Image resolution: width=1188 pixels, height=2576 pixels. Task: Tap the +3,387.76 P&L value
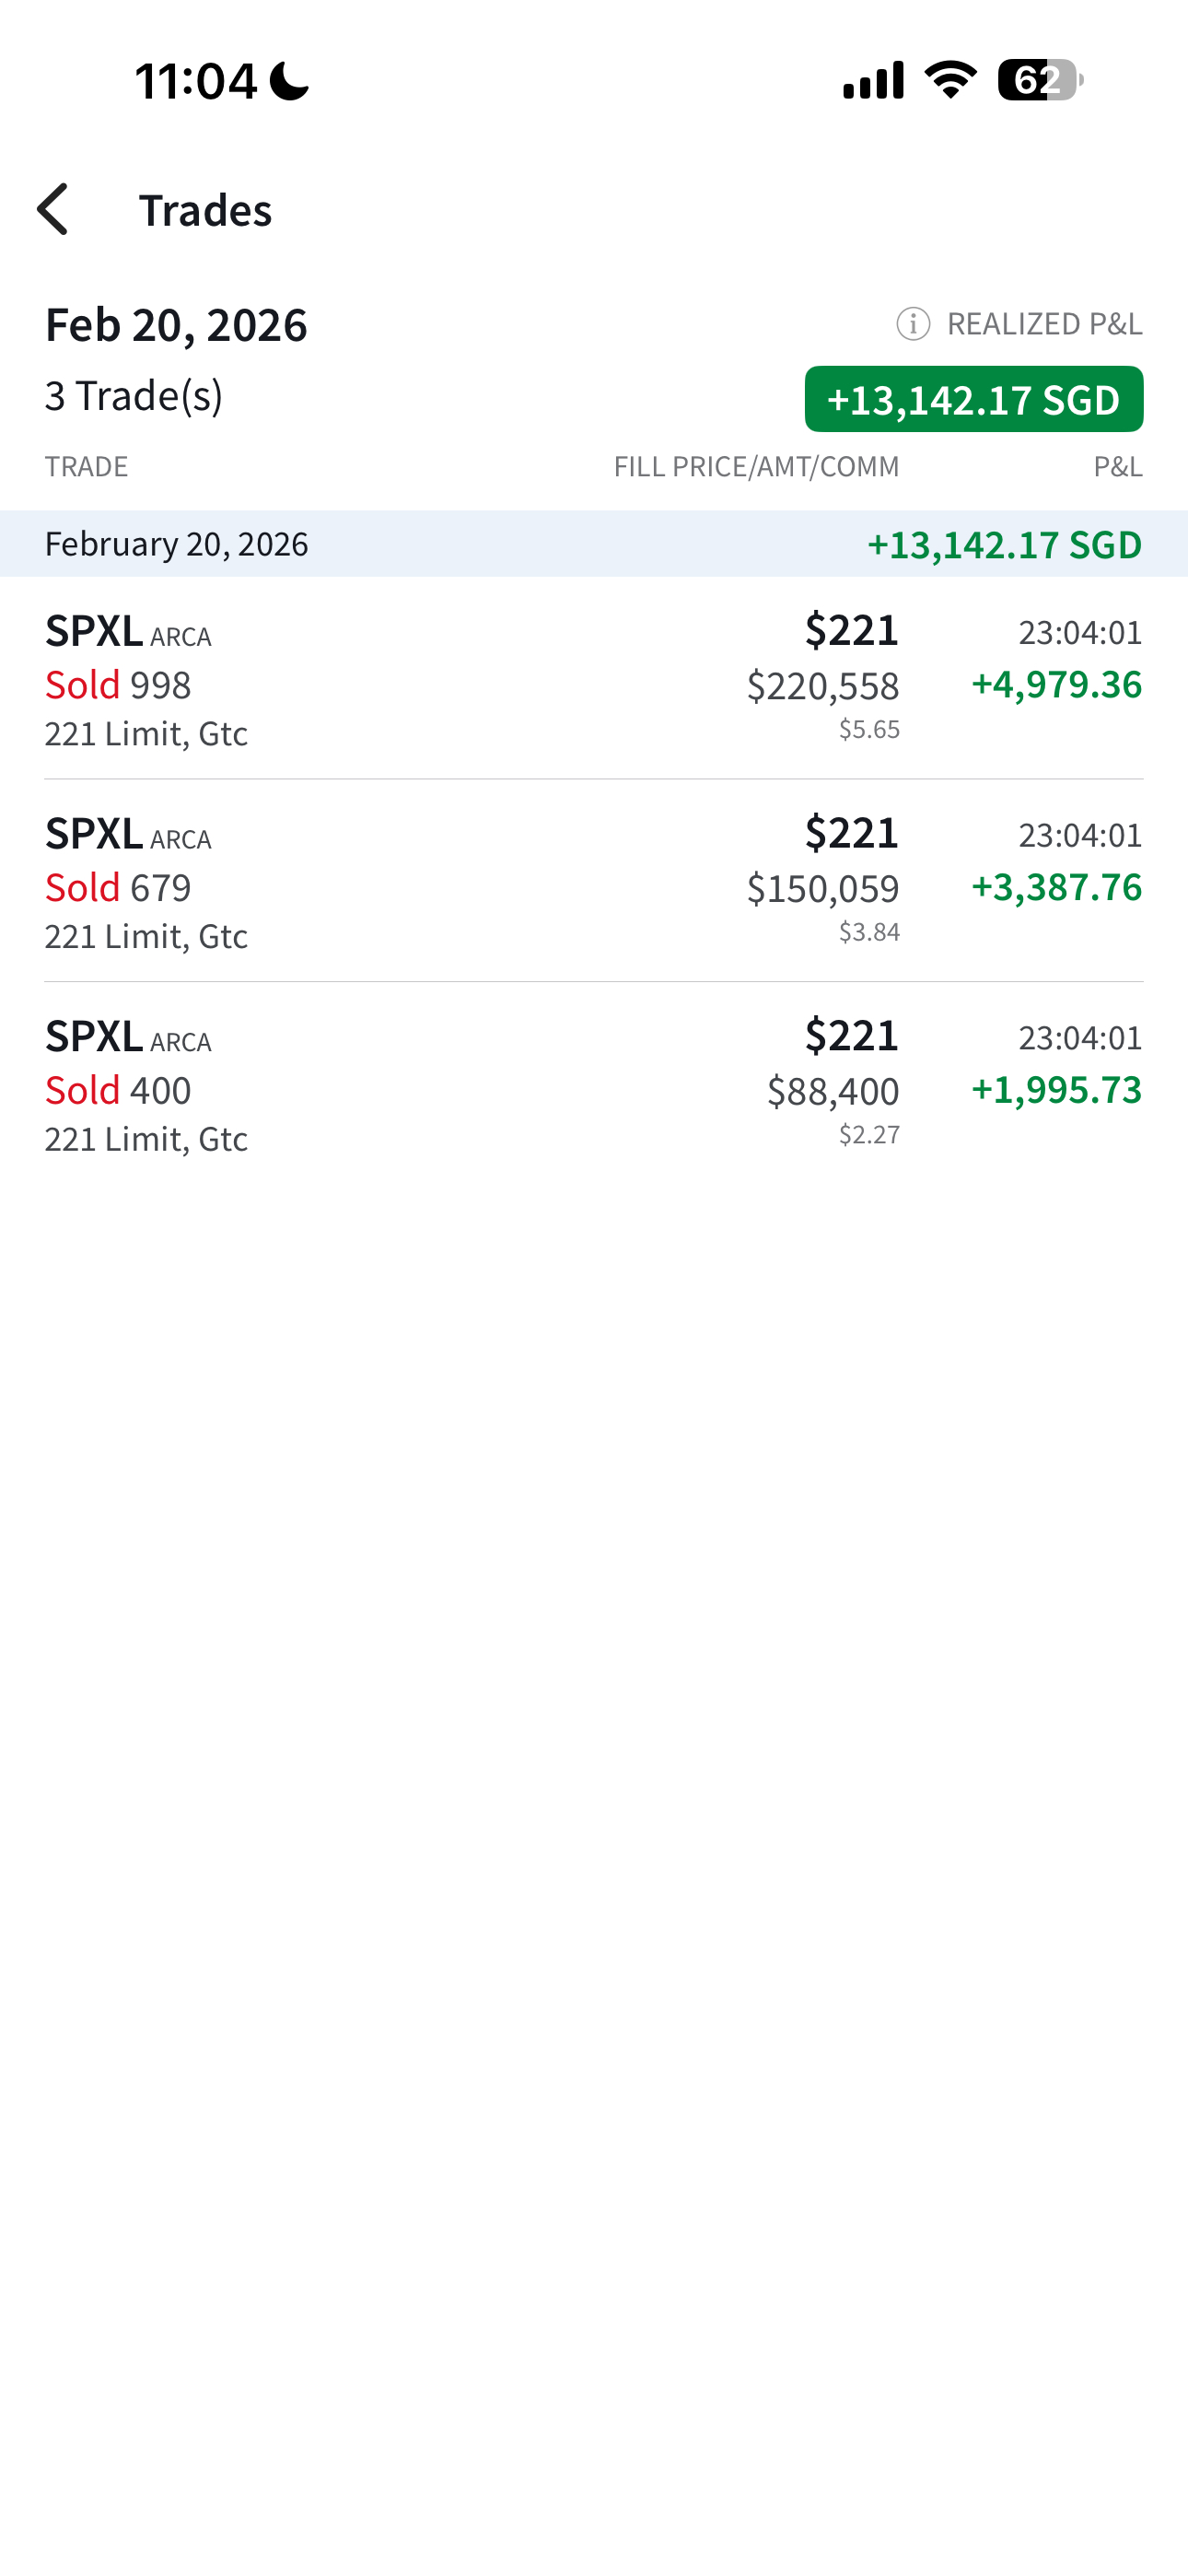1056,887
